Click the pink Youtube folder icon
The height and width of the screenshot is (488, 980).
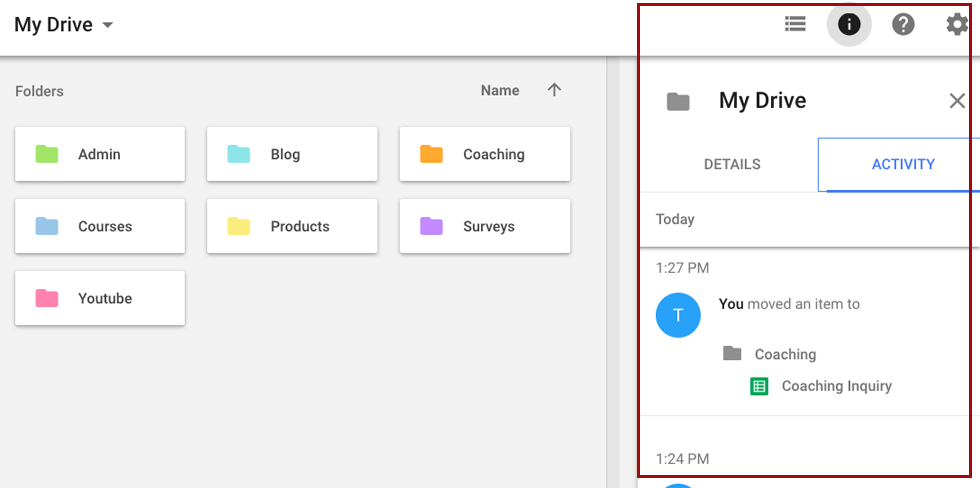pos(47,298)
